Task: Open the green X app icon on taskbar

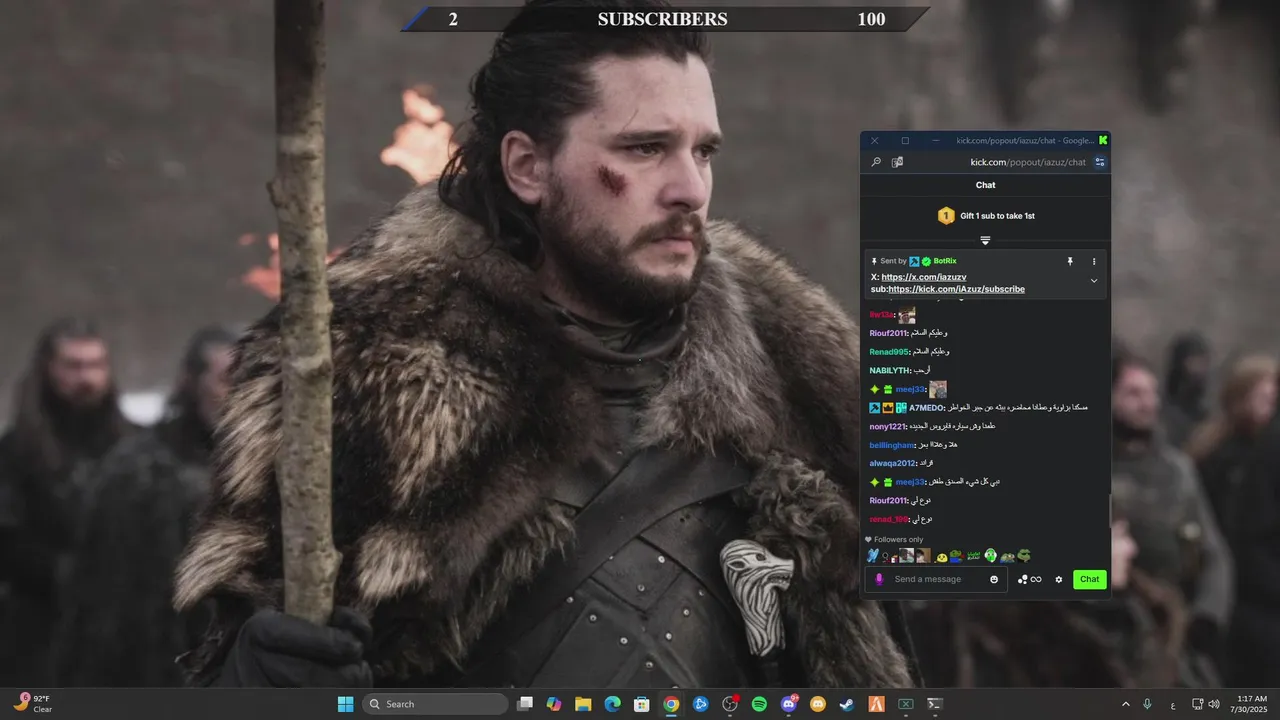Action: (905, 704)
